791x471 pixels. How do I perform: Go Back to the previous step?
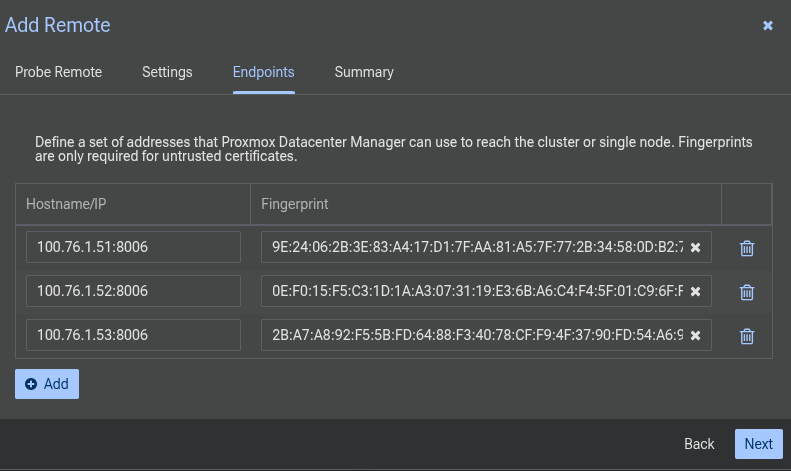click(x=699, y=444)
